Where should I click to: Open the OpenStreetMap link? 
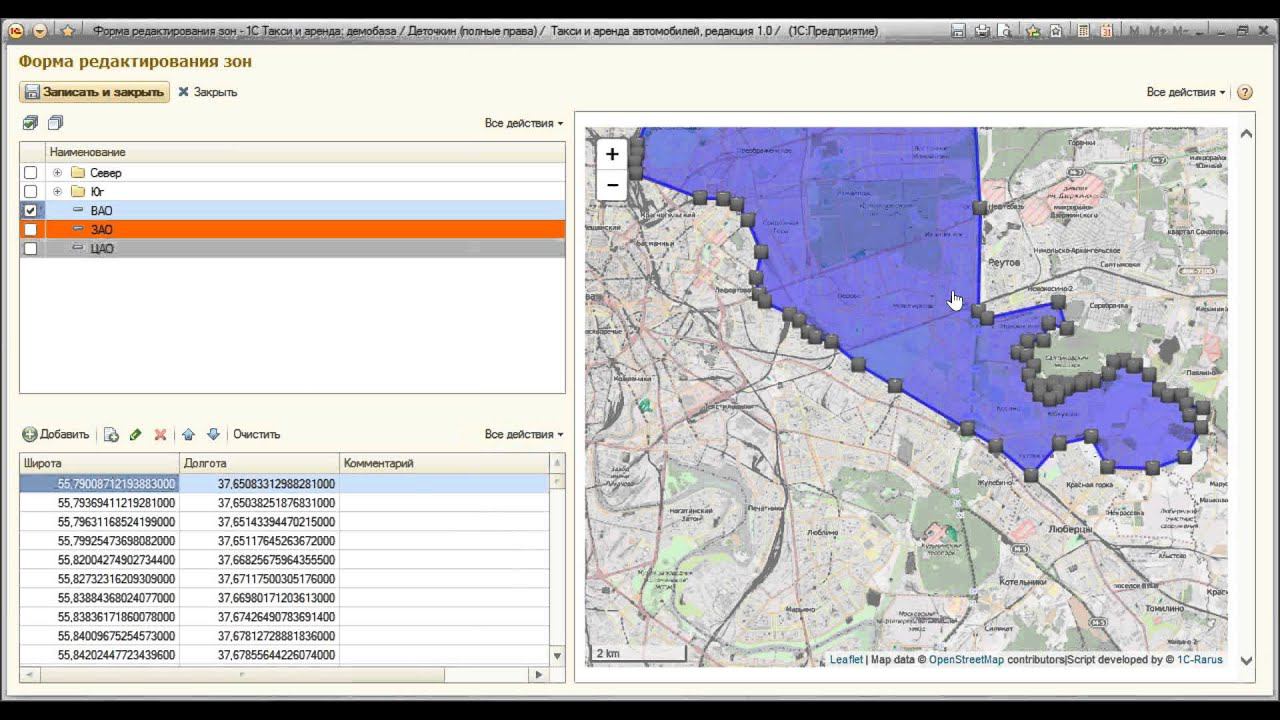[x=966, y=660]
